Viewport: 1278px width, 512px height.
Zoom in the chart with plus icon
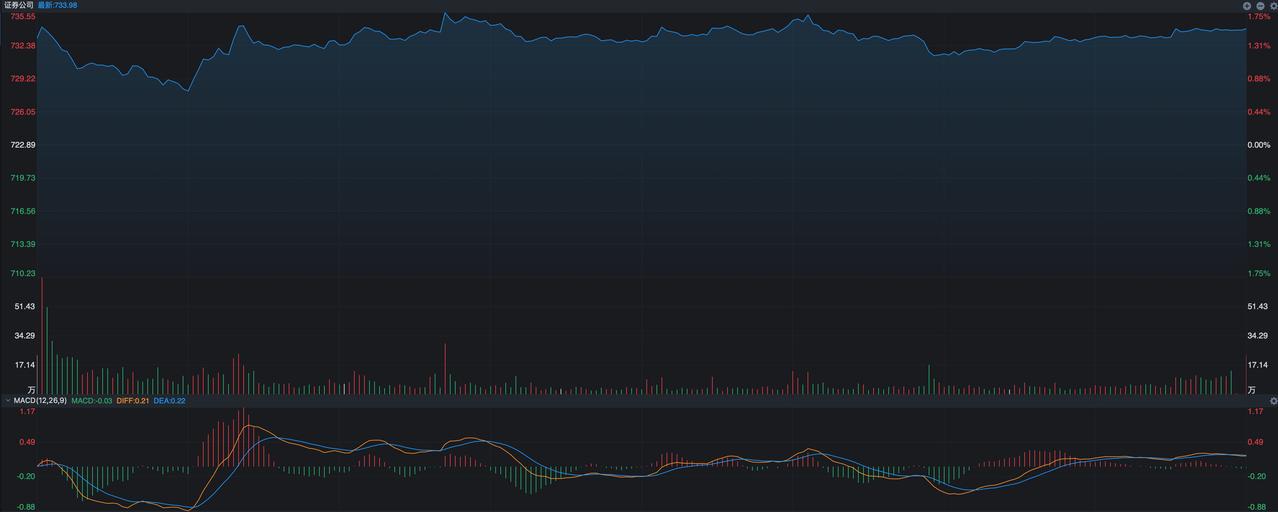click(x=1247, y=5)
